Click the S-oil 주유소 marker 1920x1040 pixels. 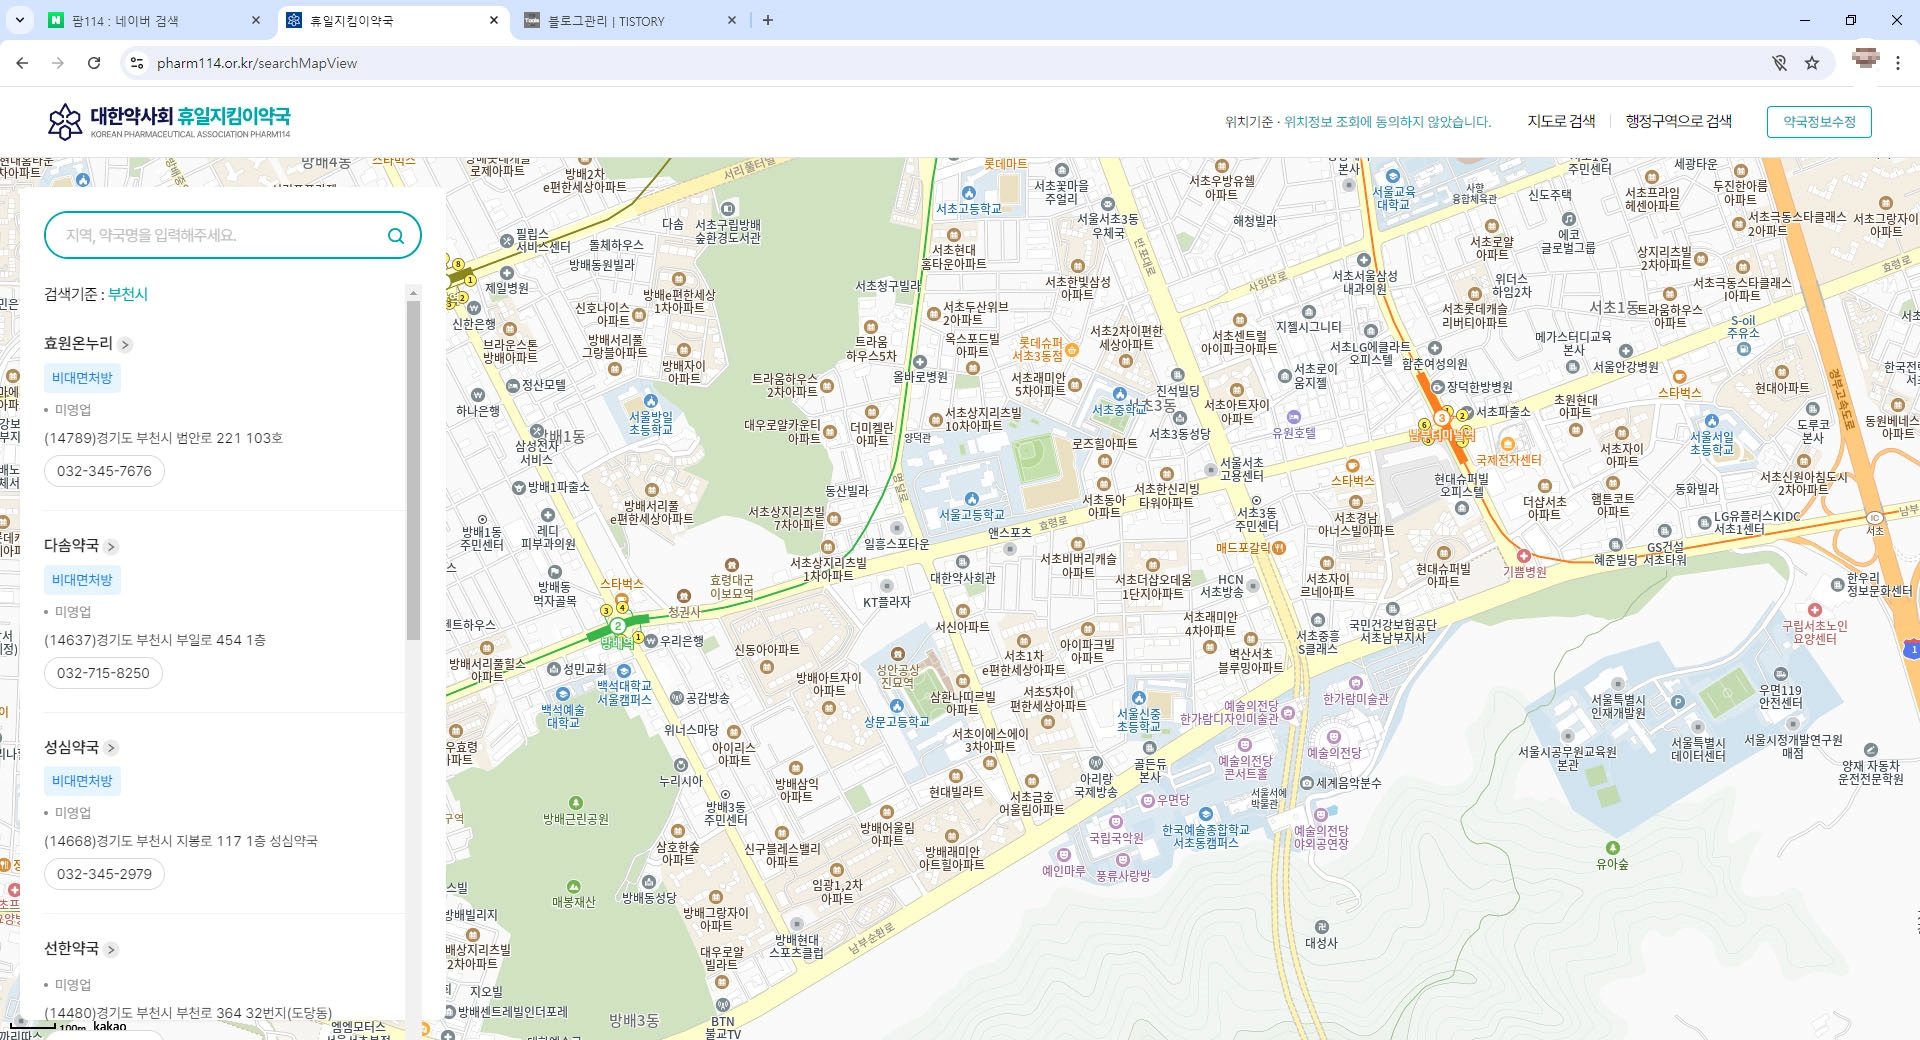pos(1744,349)
